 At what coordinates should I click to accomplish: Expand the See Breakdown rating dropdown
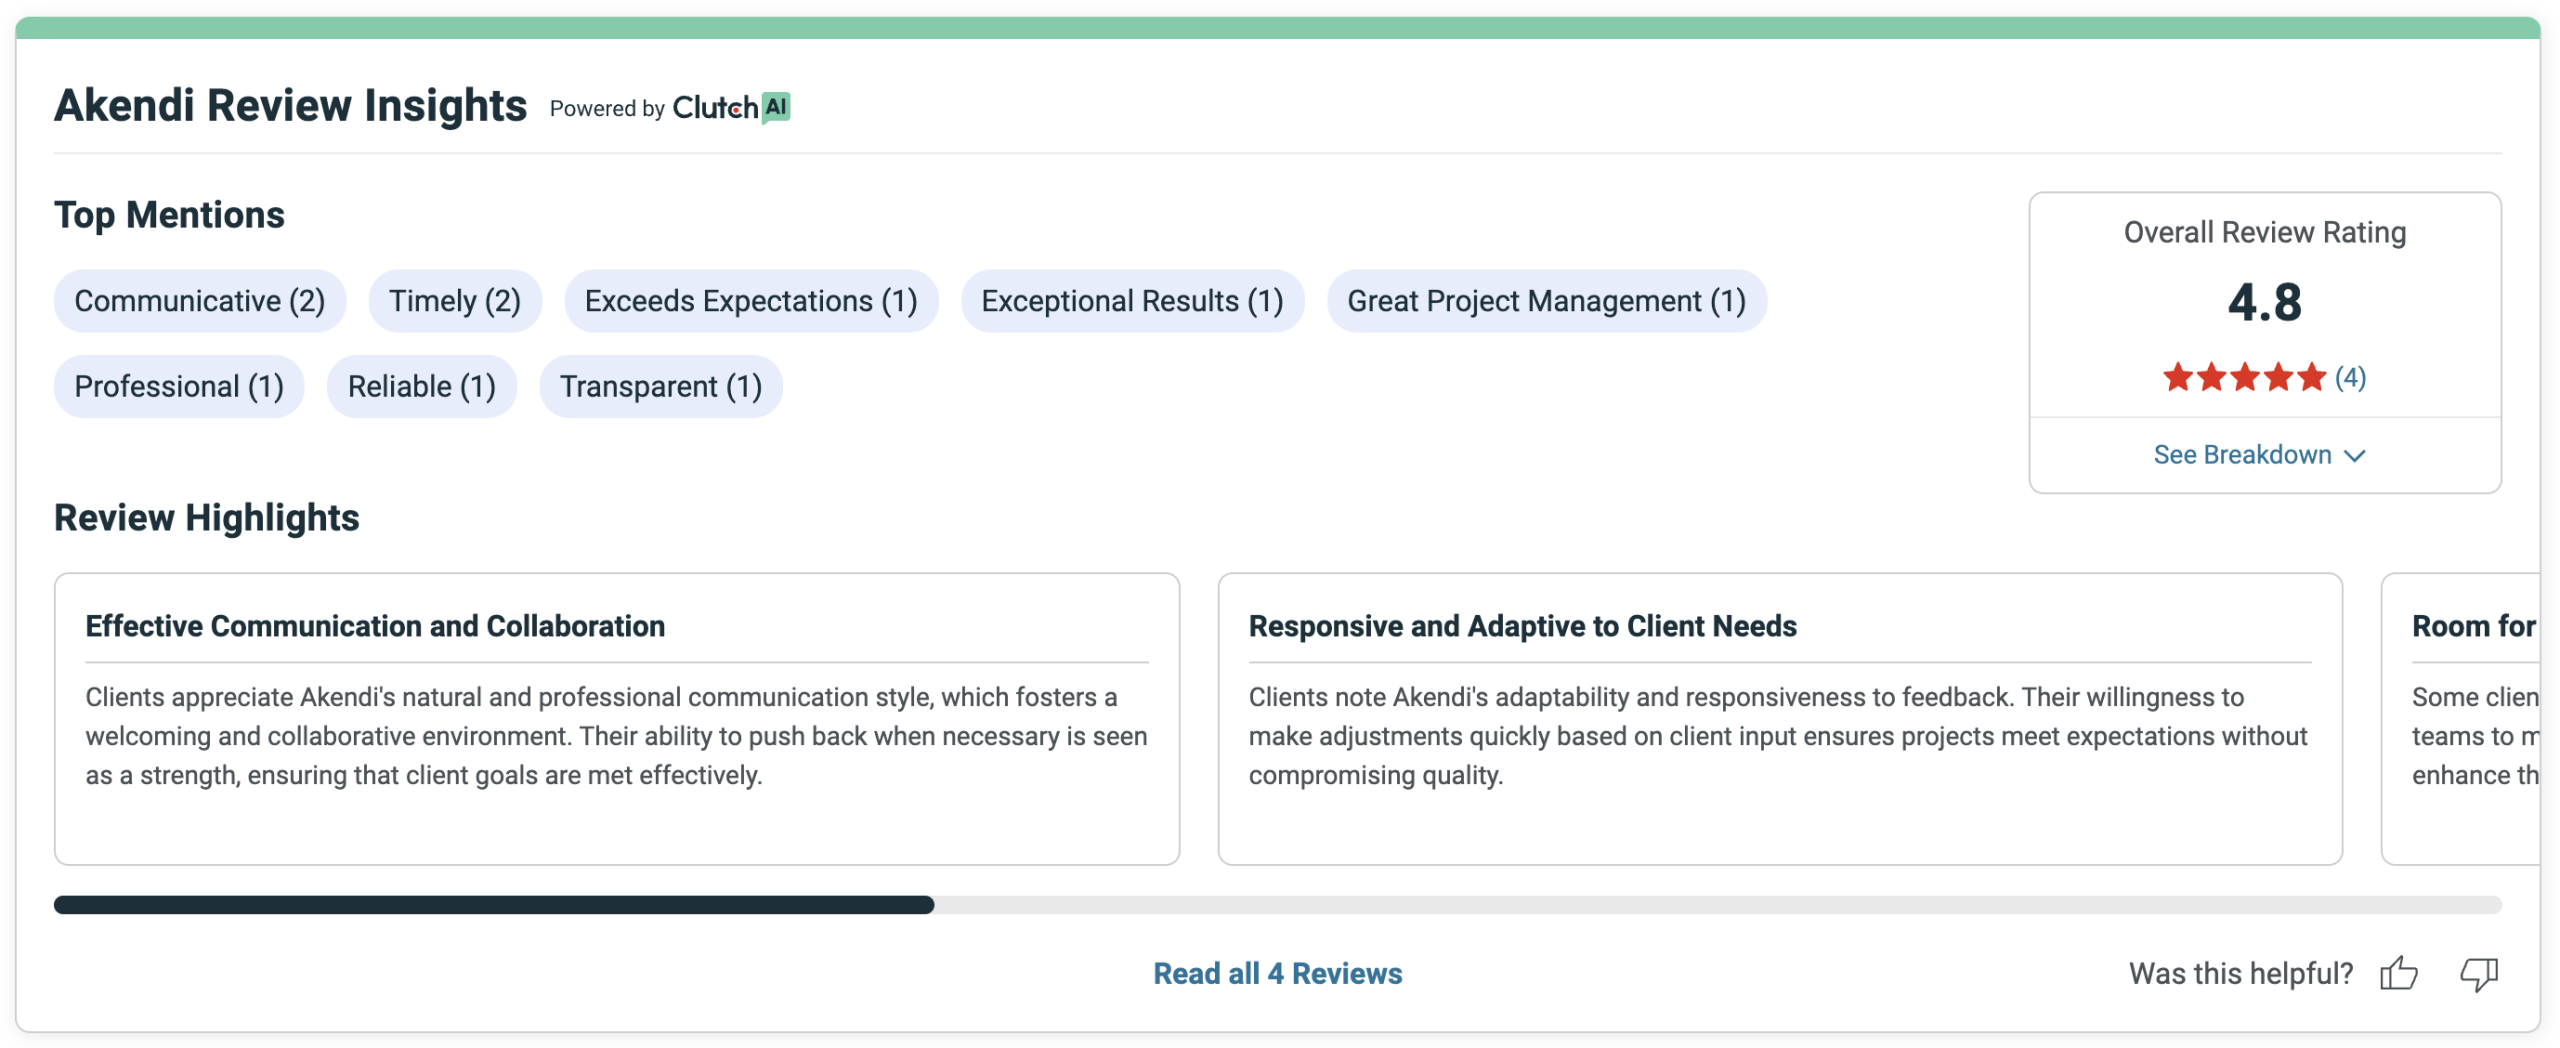pos(2259,455)
